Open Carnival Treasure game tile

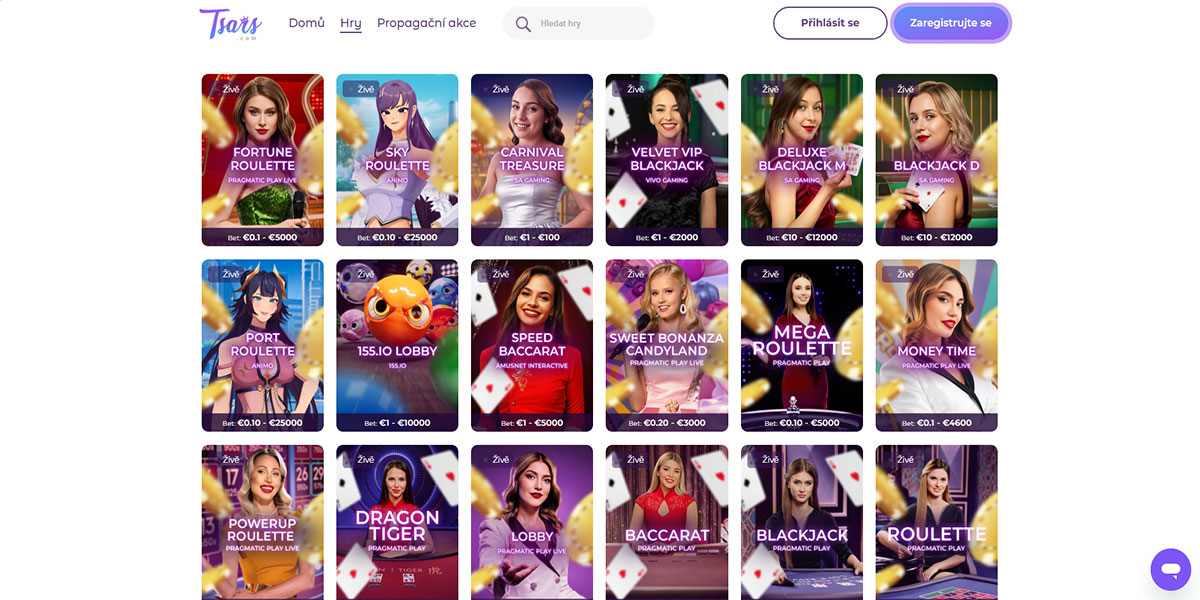click(x=532, y=160)
